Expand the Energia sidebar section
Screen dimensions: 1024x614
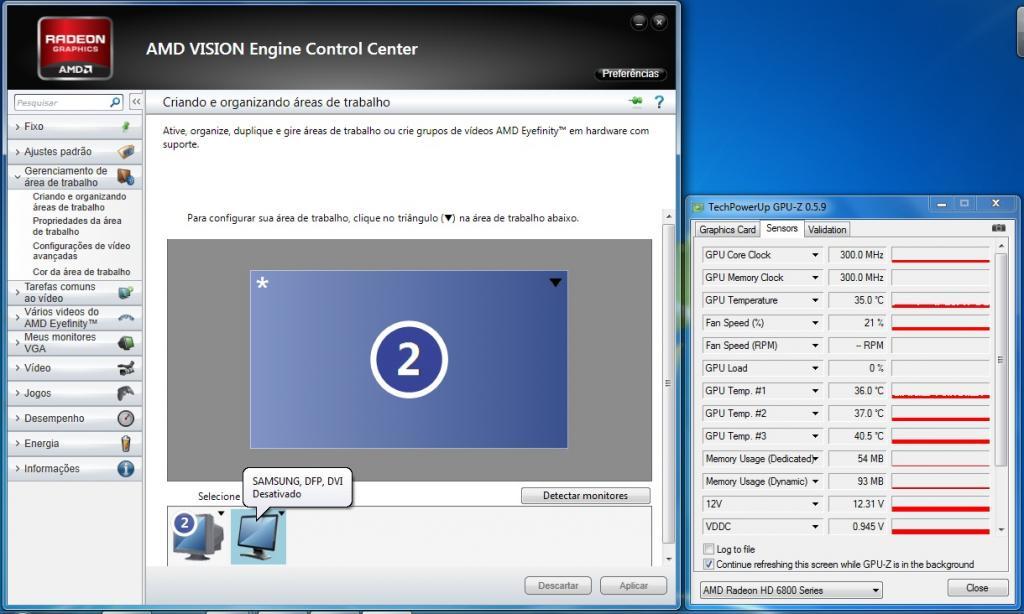(18, 444)
